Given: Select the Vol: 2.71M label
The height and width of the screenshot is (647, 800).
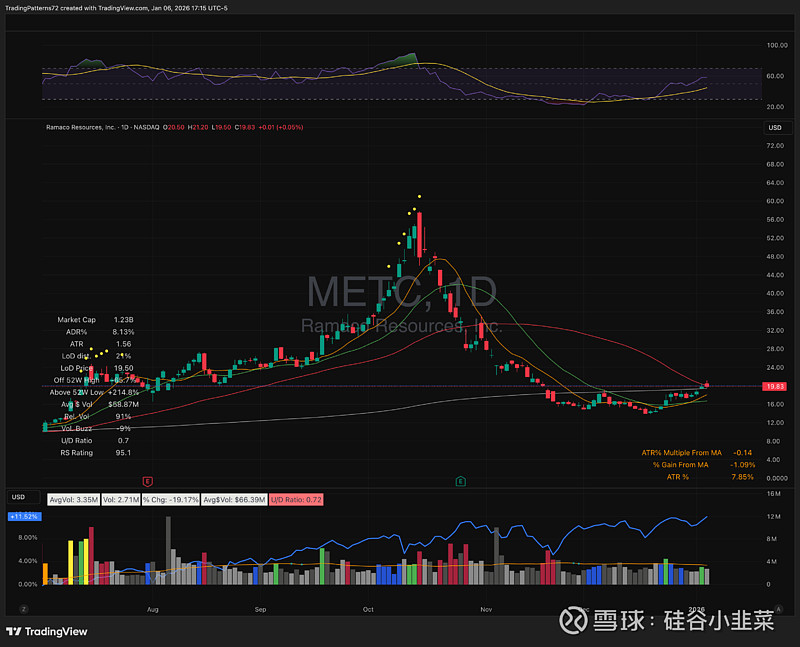Looking at the screenshot, I should (x=120, y=500).
